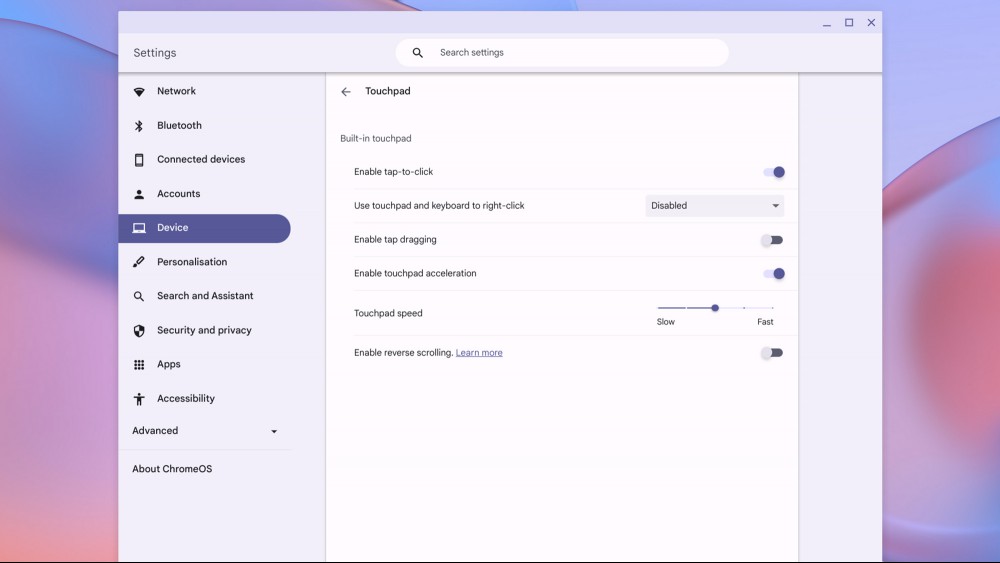Screen dimensions: 1000x563
Task: Open About ChromeOS page
Action: click(172, 469)
